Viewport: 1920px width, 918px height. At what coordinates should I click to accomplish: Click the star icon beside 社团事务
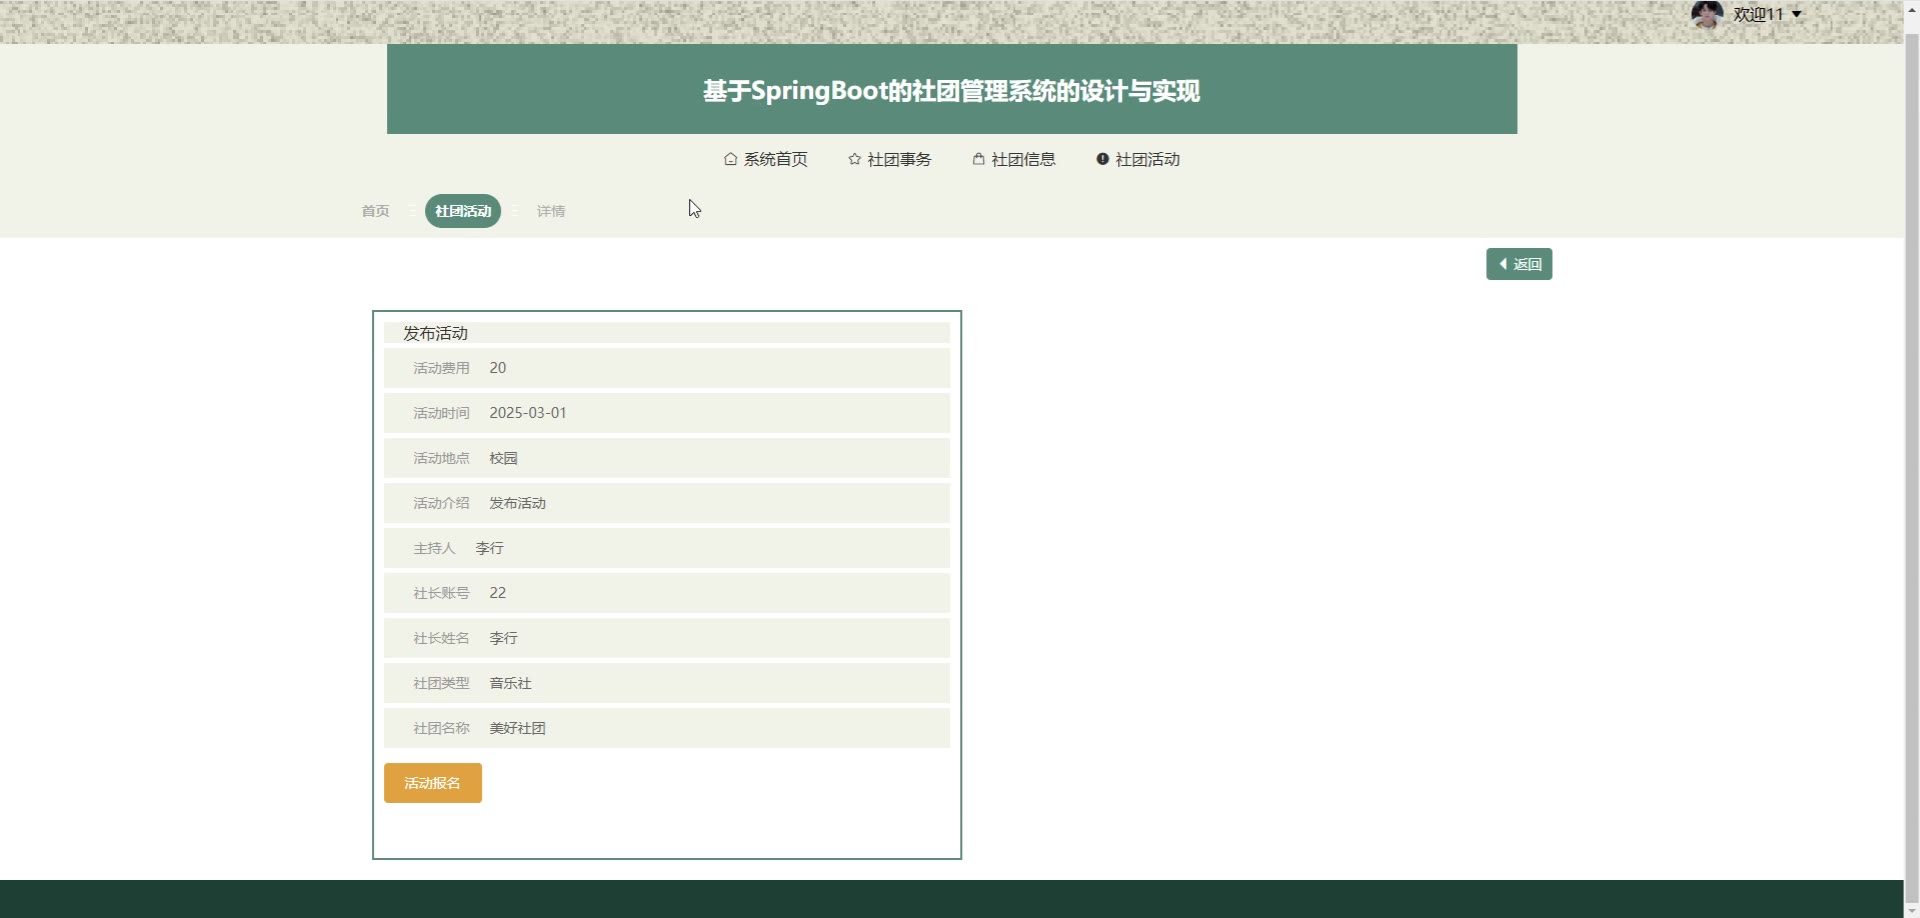tap(854, 159)
